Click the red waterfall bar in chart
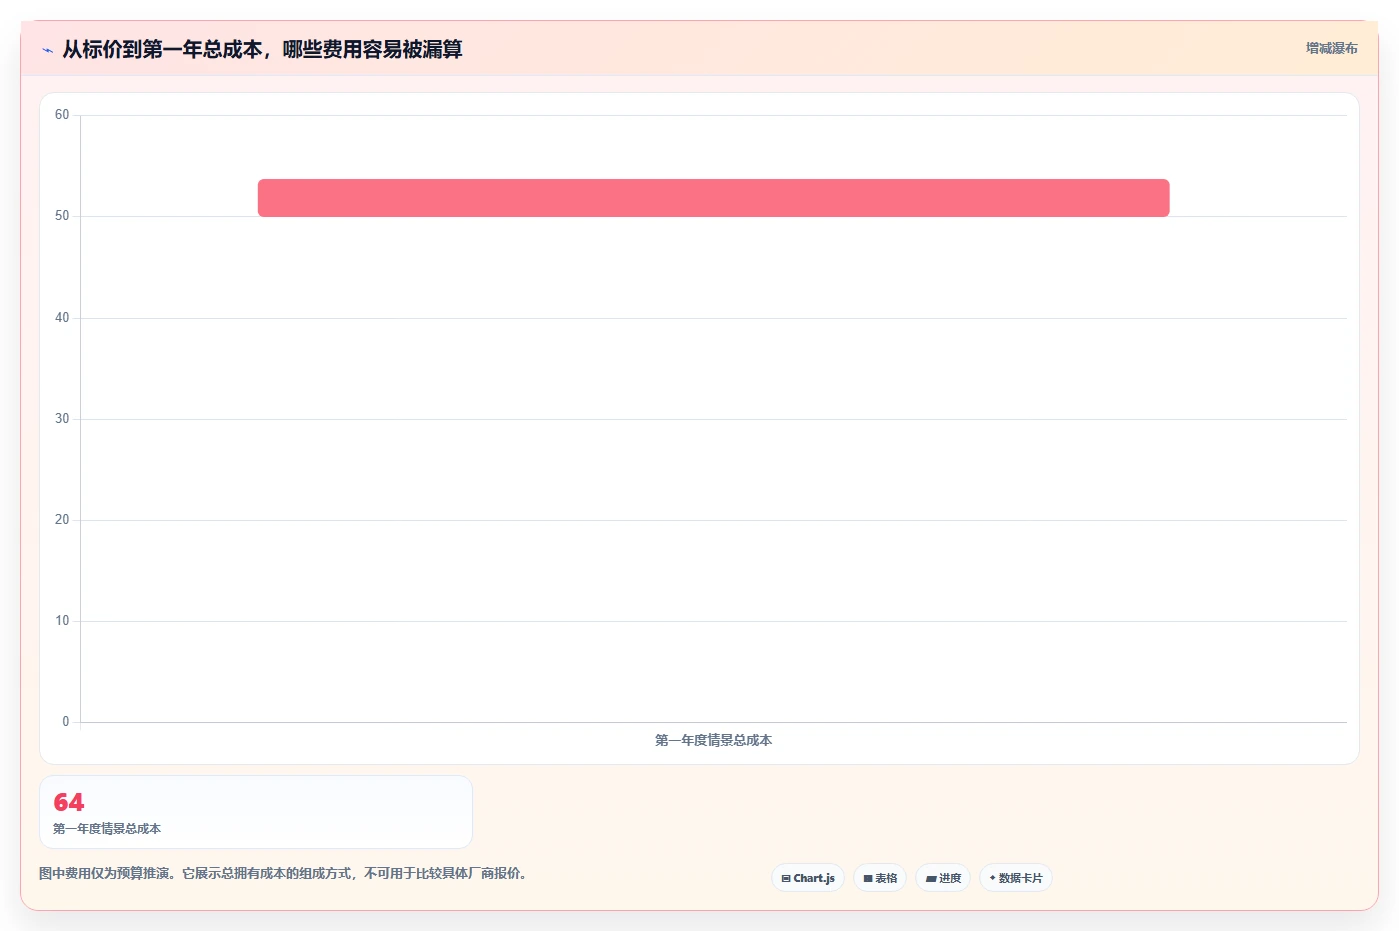The image size is (1399, 931). point(714,198)
